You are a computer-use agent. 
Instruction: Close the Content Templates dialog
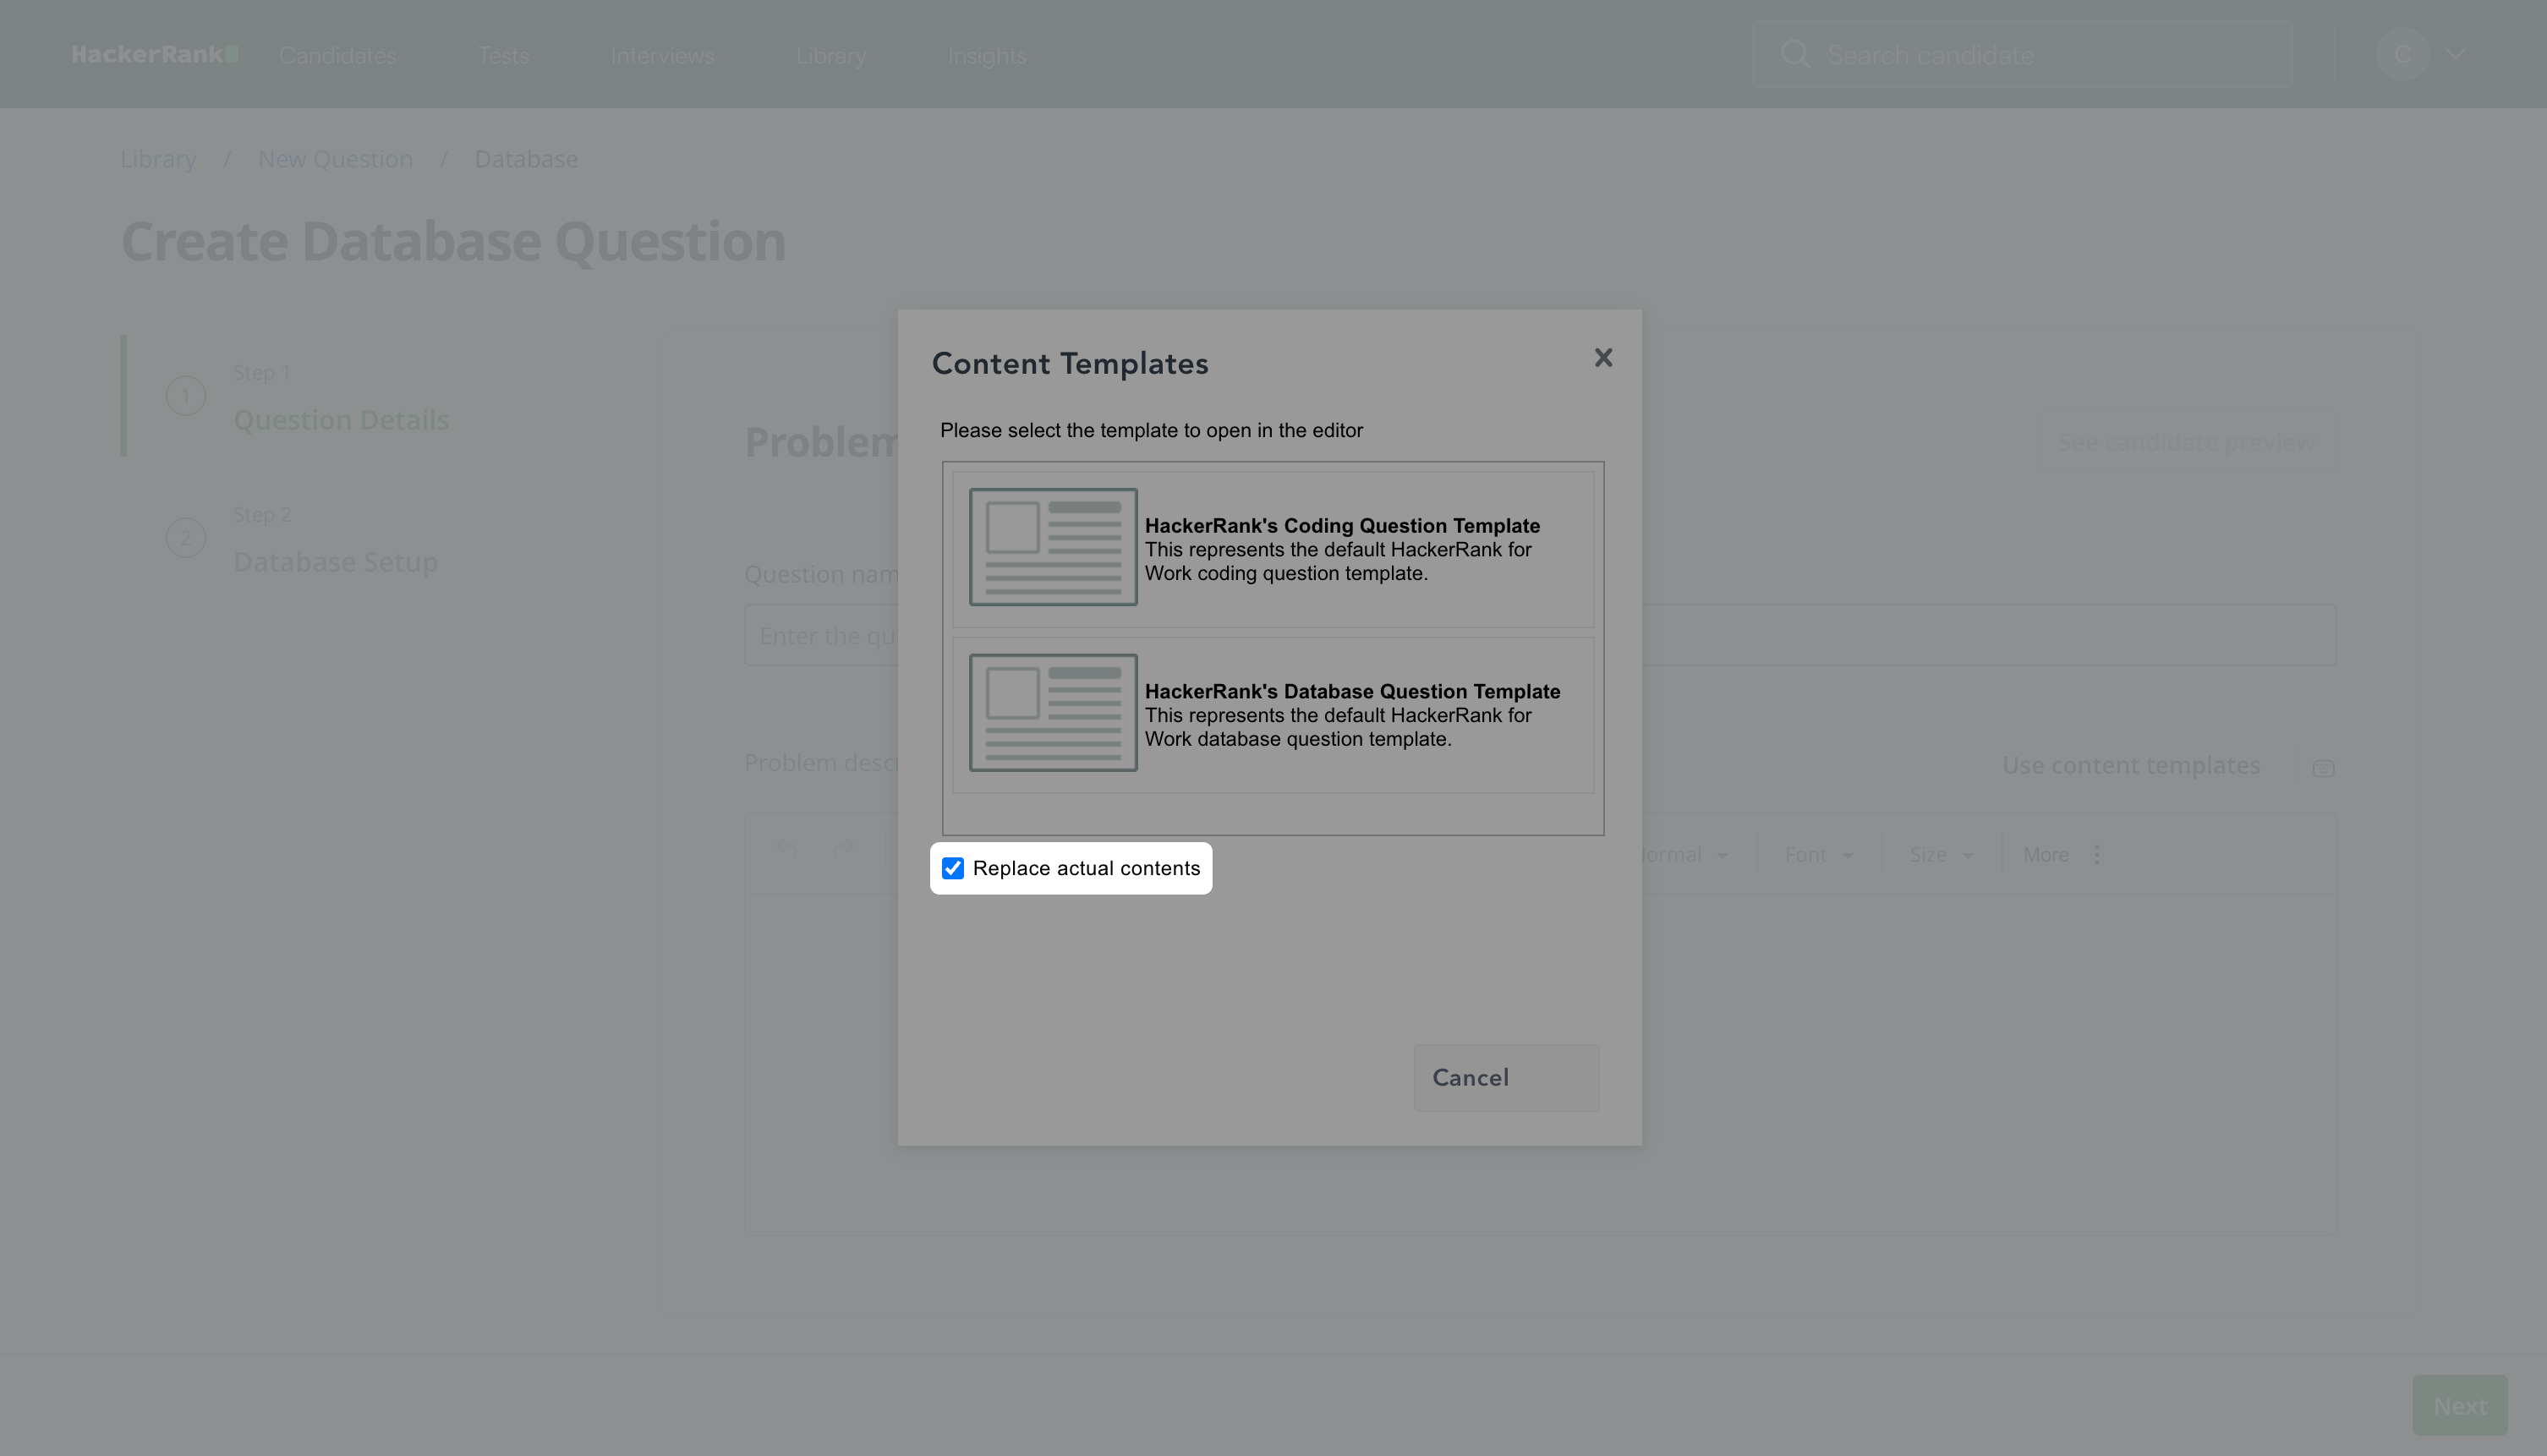click(1603, 358)
